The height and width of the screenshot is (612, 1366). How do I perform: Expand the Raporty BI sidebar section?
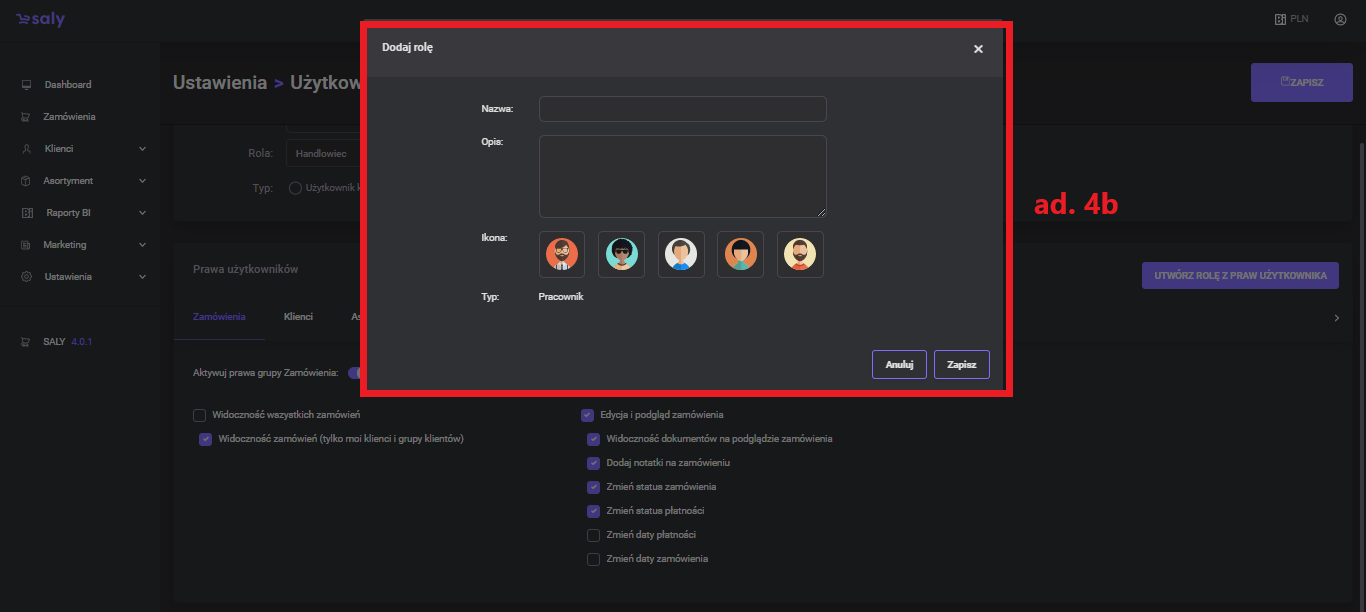click(141, 213)
